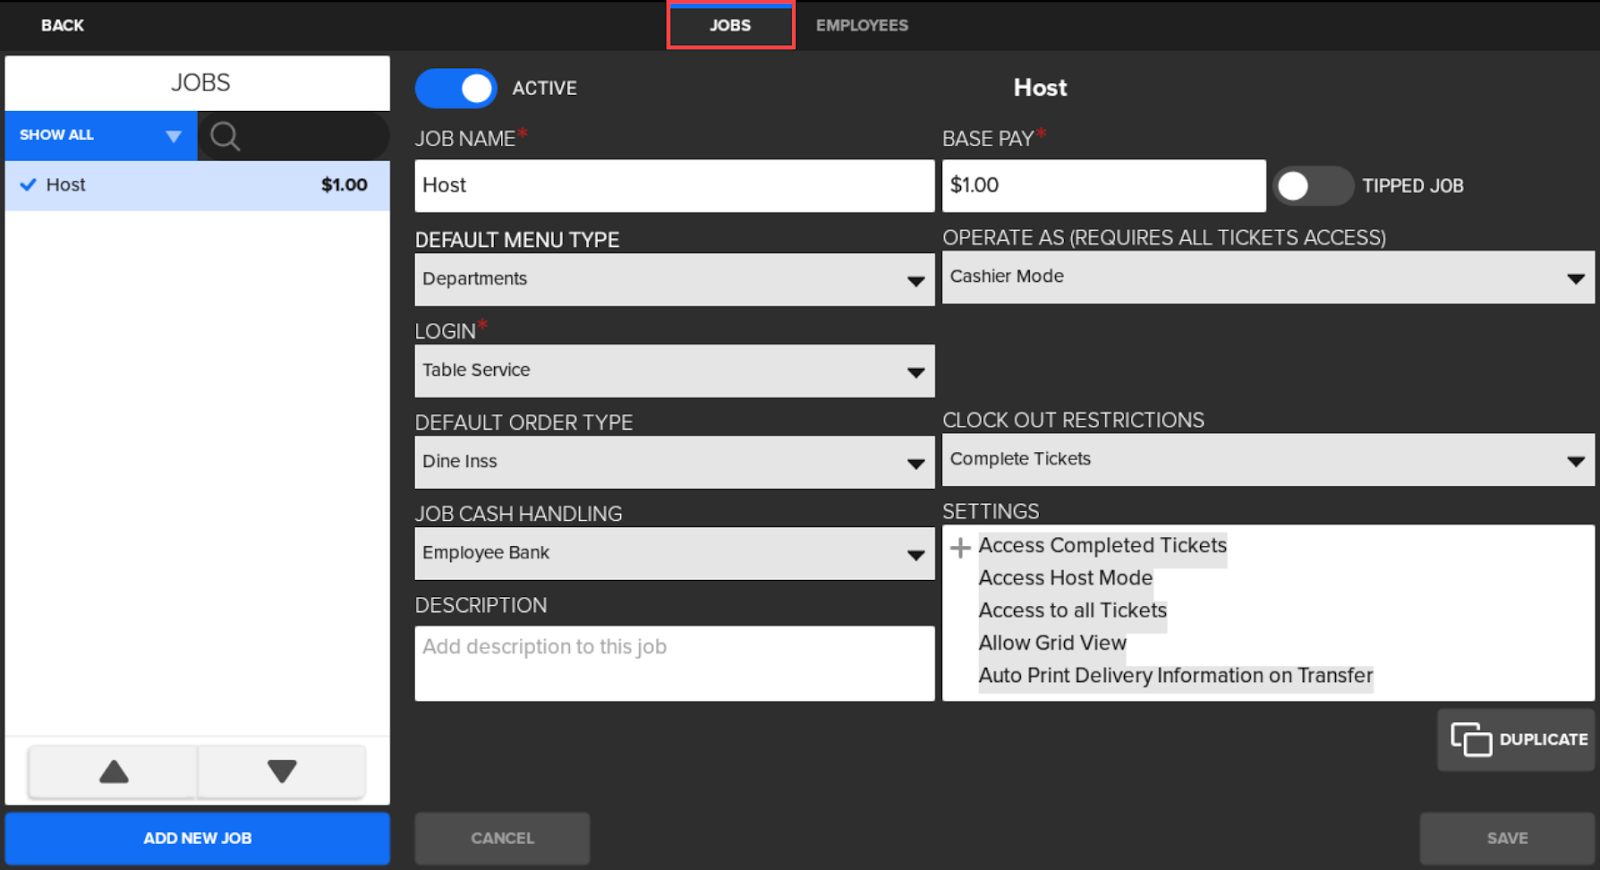
Task: Open the Default Menu Type dropdown
Action: (674, 279)
